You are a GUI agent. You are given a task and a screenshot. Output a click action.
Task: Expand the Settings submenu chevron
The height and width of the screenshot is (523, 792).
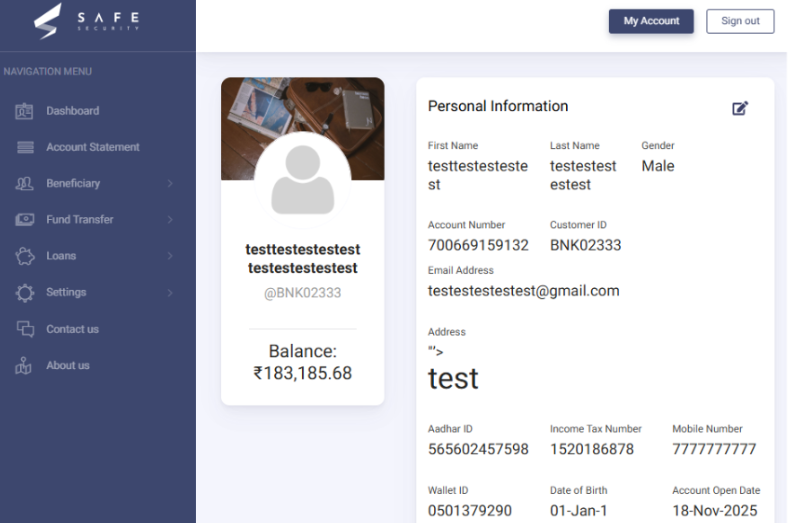point(170,293)
